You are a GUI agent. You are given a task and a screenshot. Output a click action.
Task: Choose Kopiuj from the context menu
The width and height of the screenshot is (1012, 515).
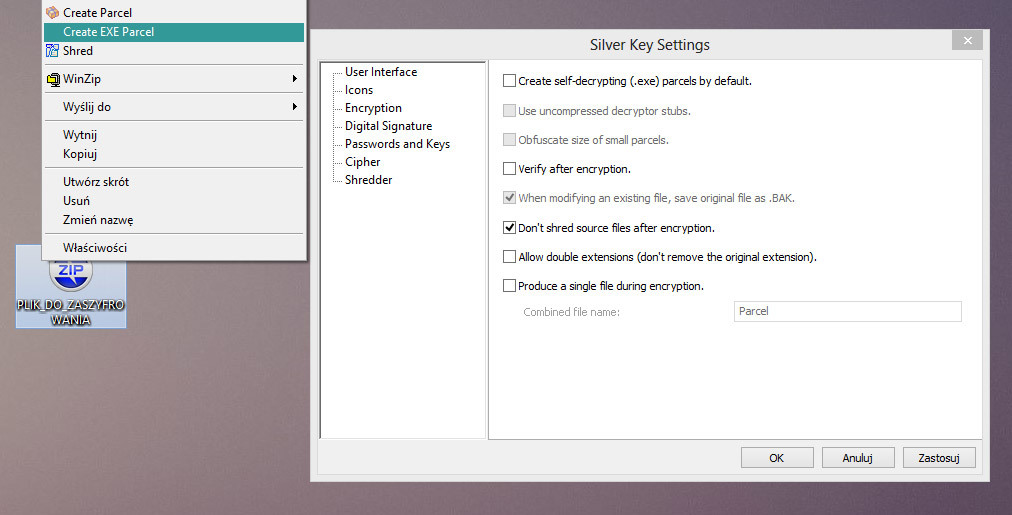[174, 154]
